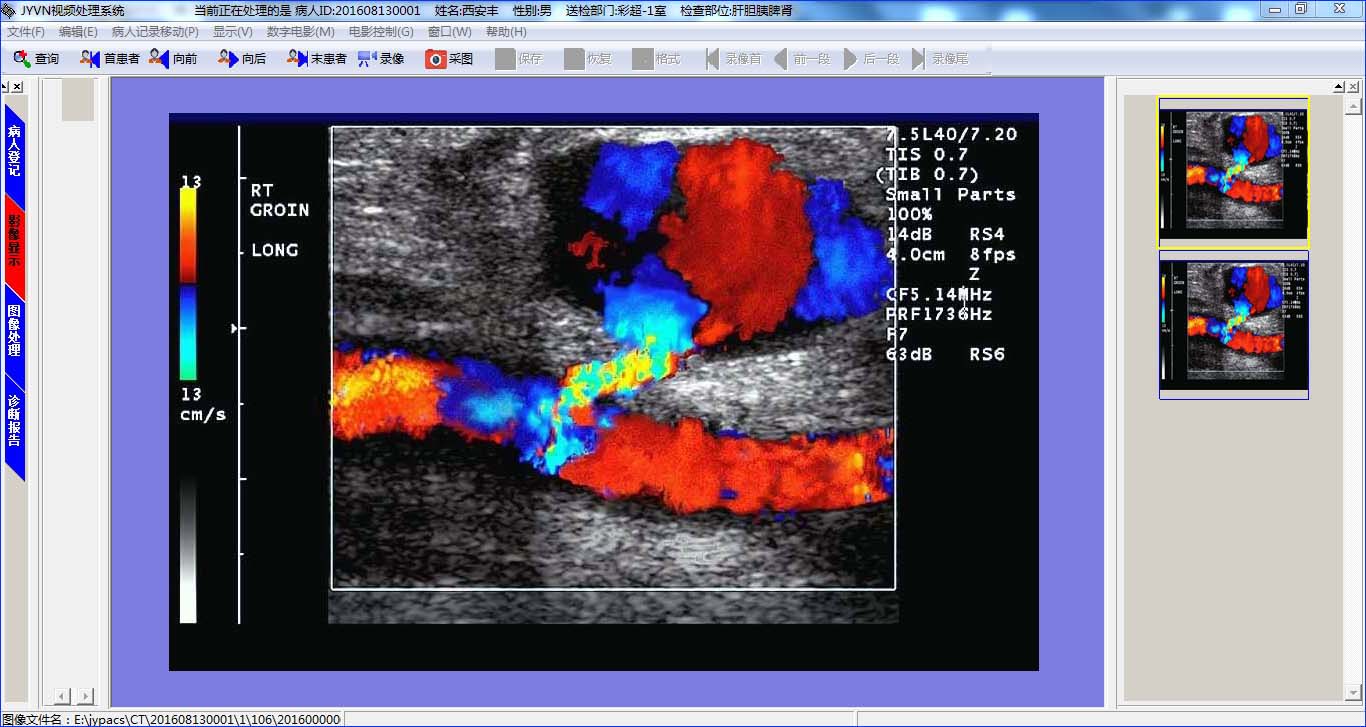Move to next patient with 向后
This screenshot has width=1366, height=727.
pos(242,59)
